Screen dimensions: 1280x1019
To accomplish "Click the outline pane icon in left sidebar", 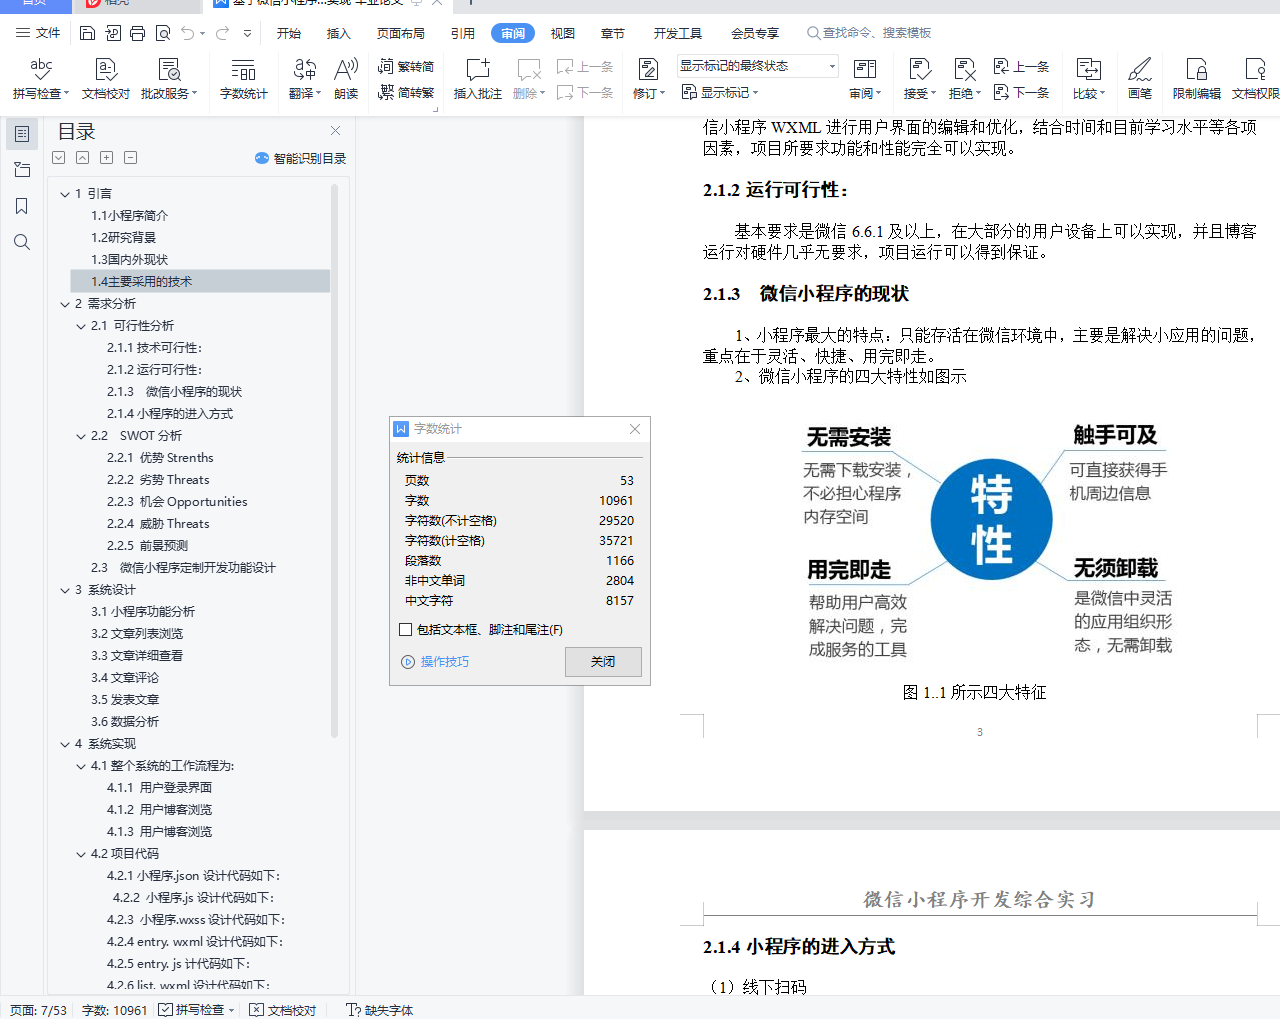I will [x=22, y=134].
